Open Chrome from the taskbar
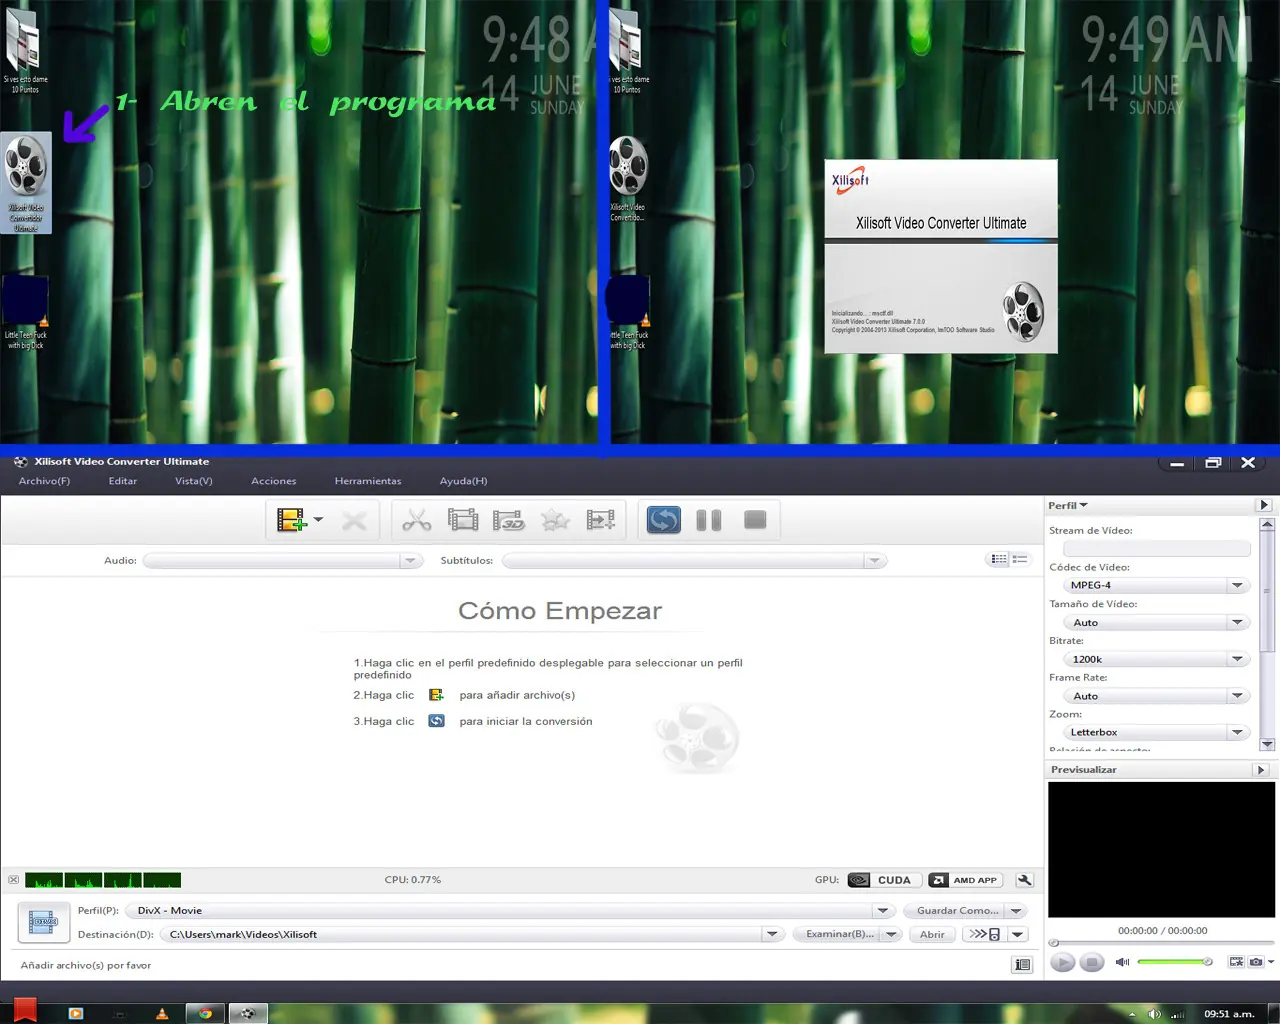 [x=205, y=1014]
